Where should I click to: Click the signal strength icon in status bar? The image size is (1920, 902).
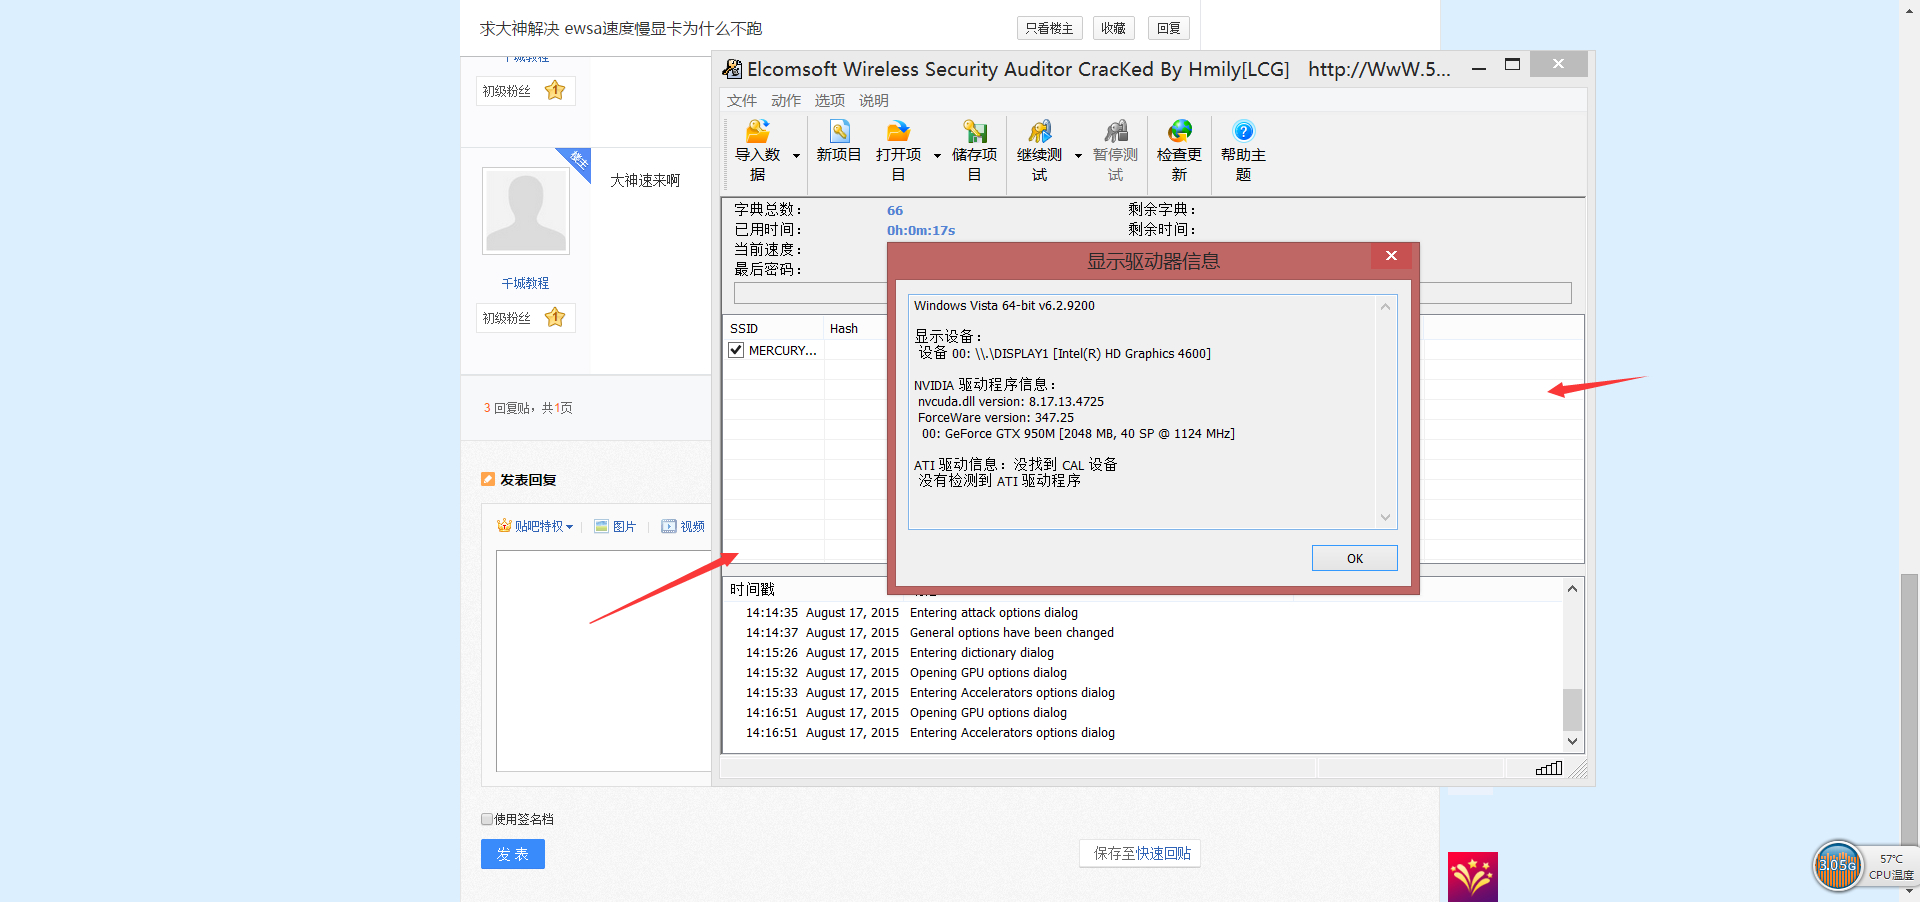1549,768
